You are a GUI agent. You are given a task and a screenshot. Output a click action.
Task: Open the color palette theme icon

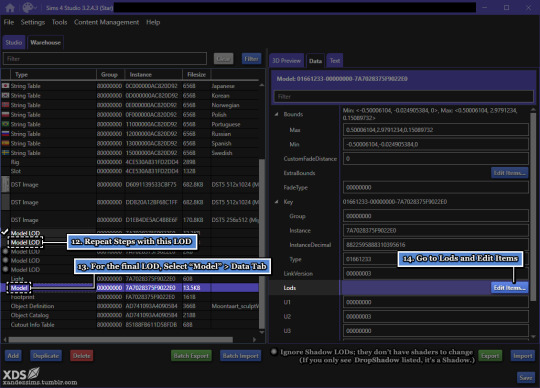[28, 8]
